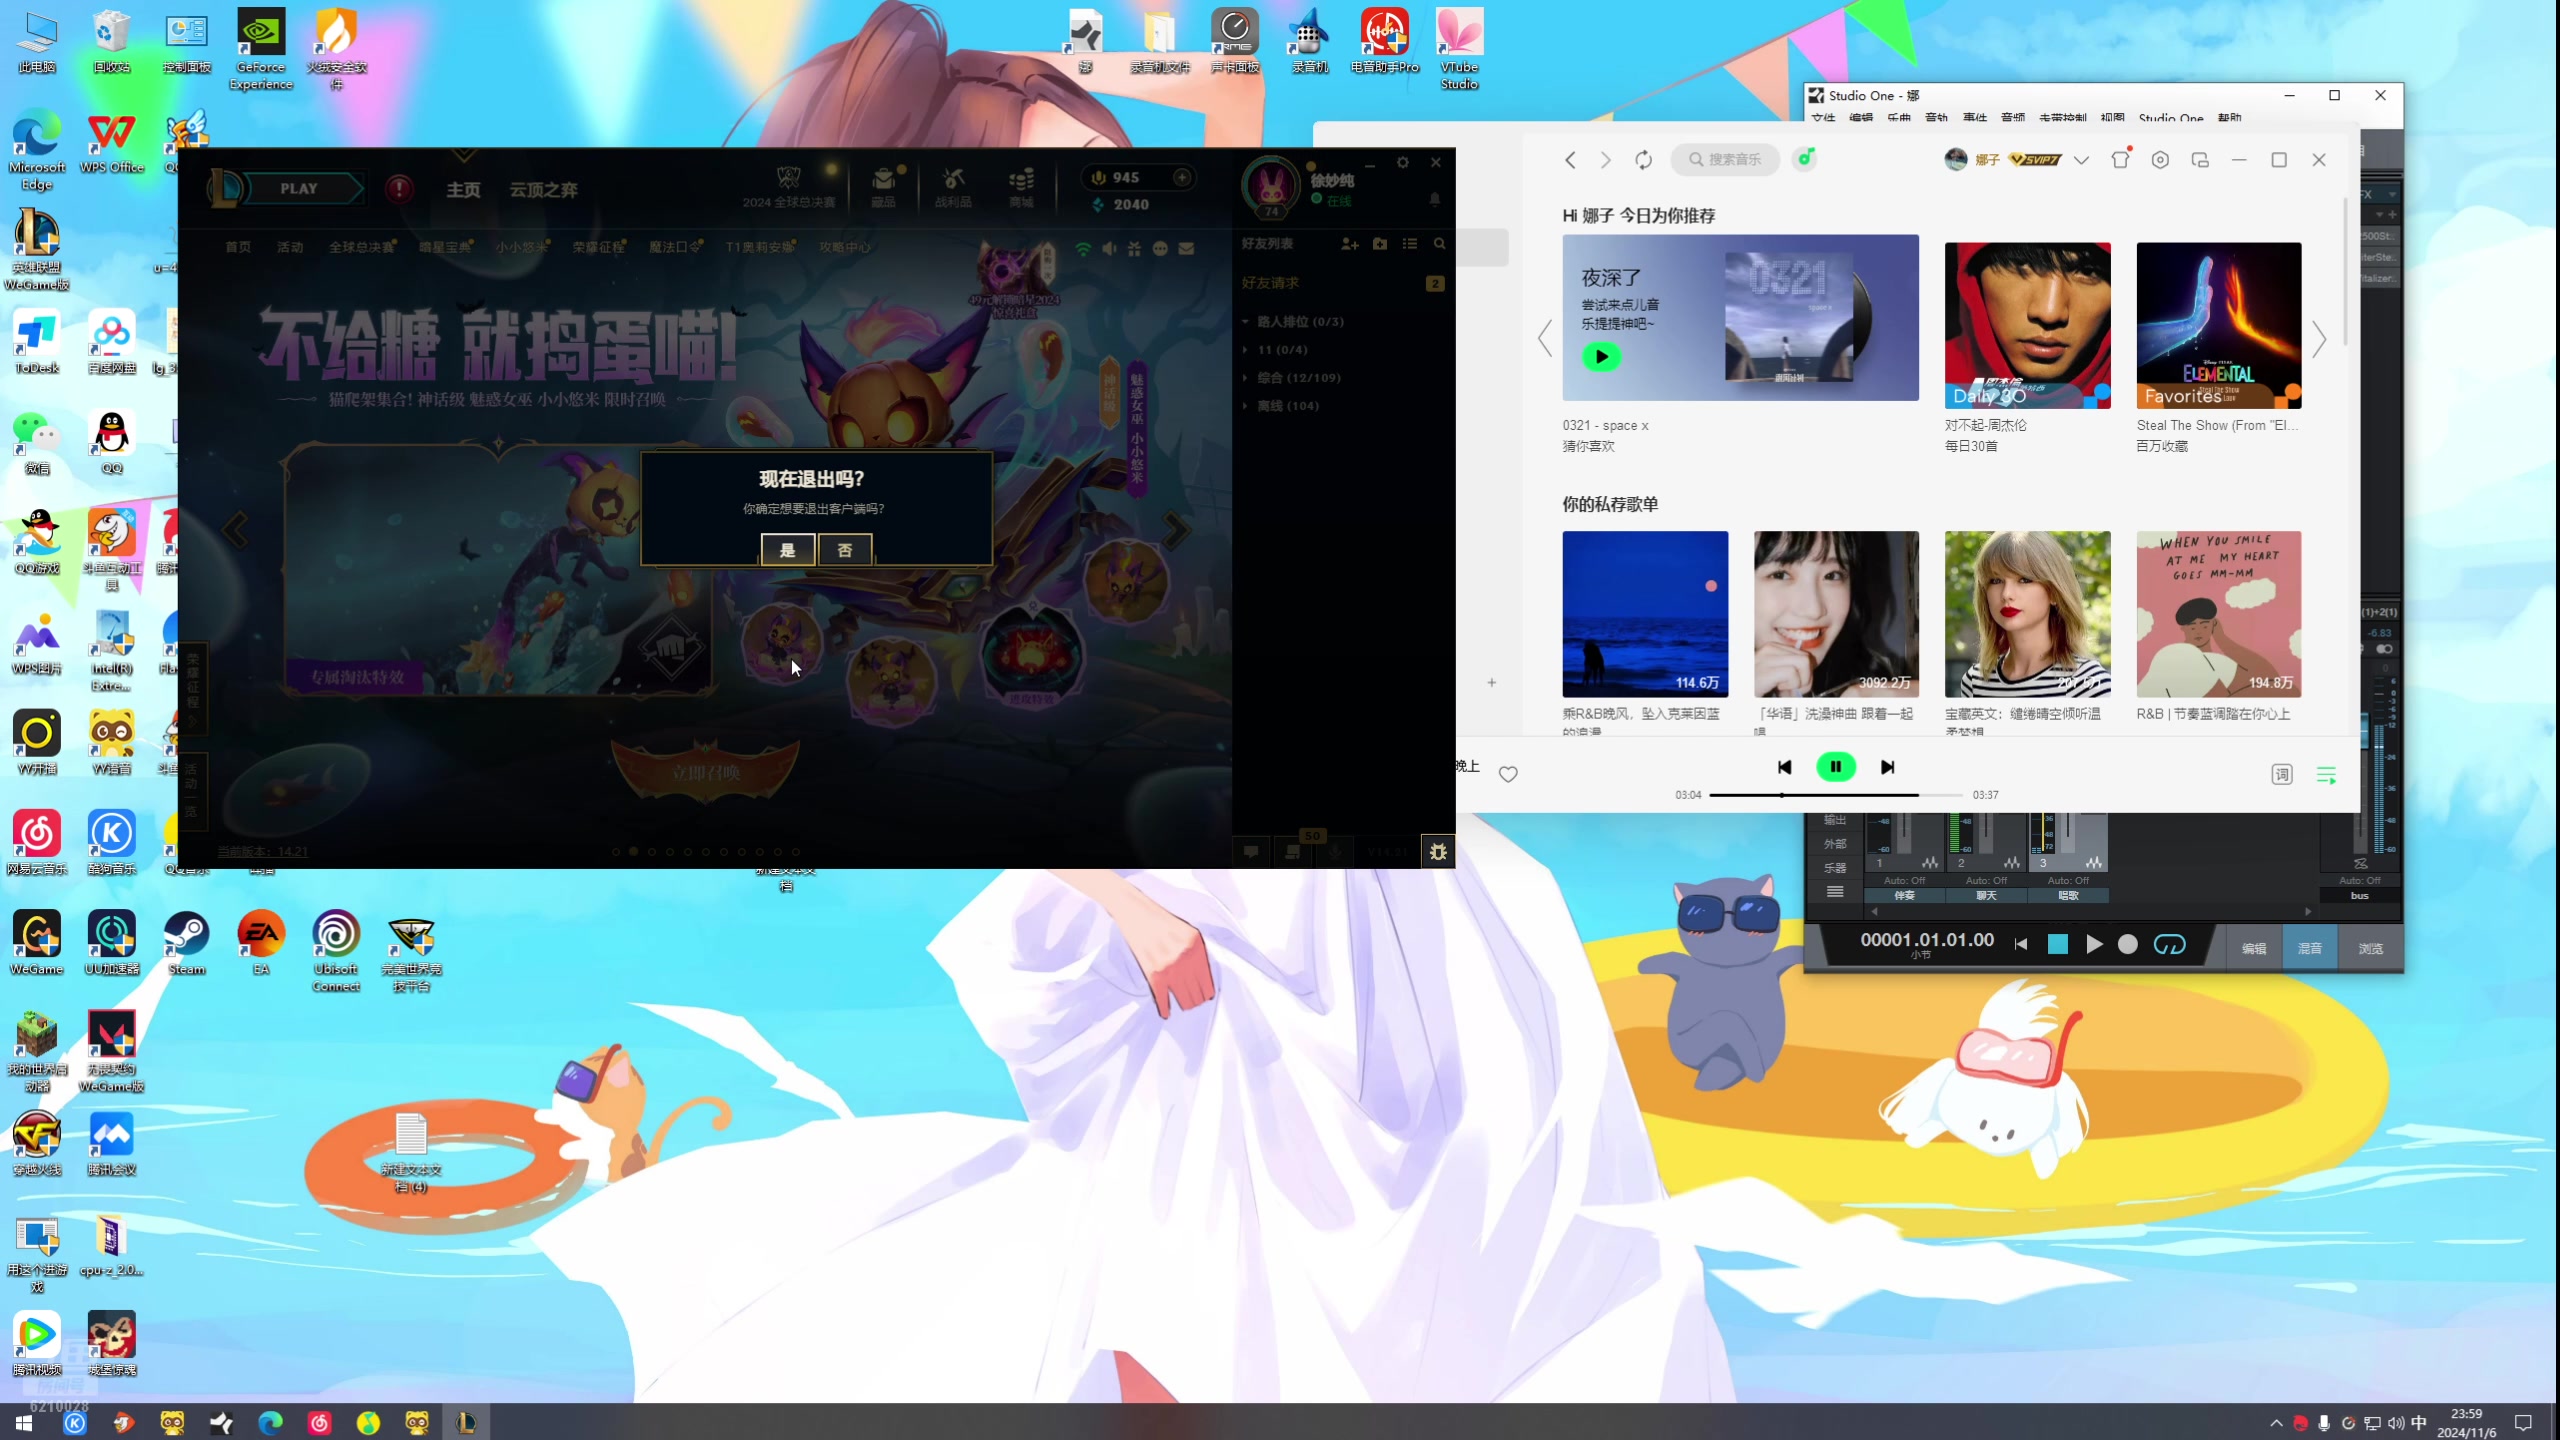Refresh the music player page
This screenshot has height=1440, width=2560.
coord(1643,160)
